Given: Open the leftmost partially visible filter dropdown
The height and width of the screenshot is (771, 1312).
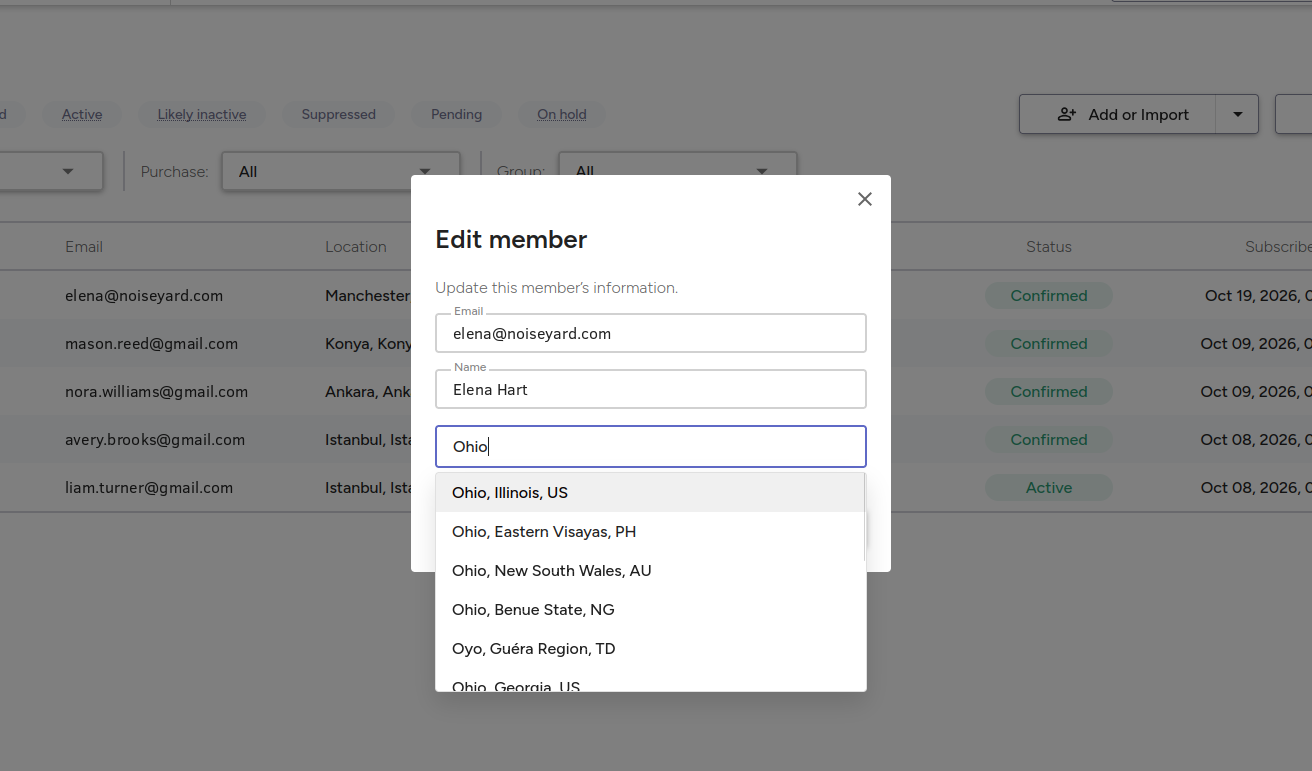Looking at the screenshot, I should click(x=51, y=172).
